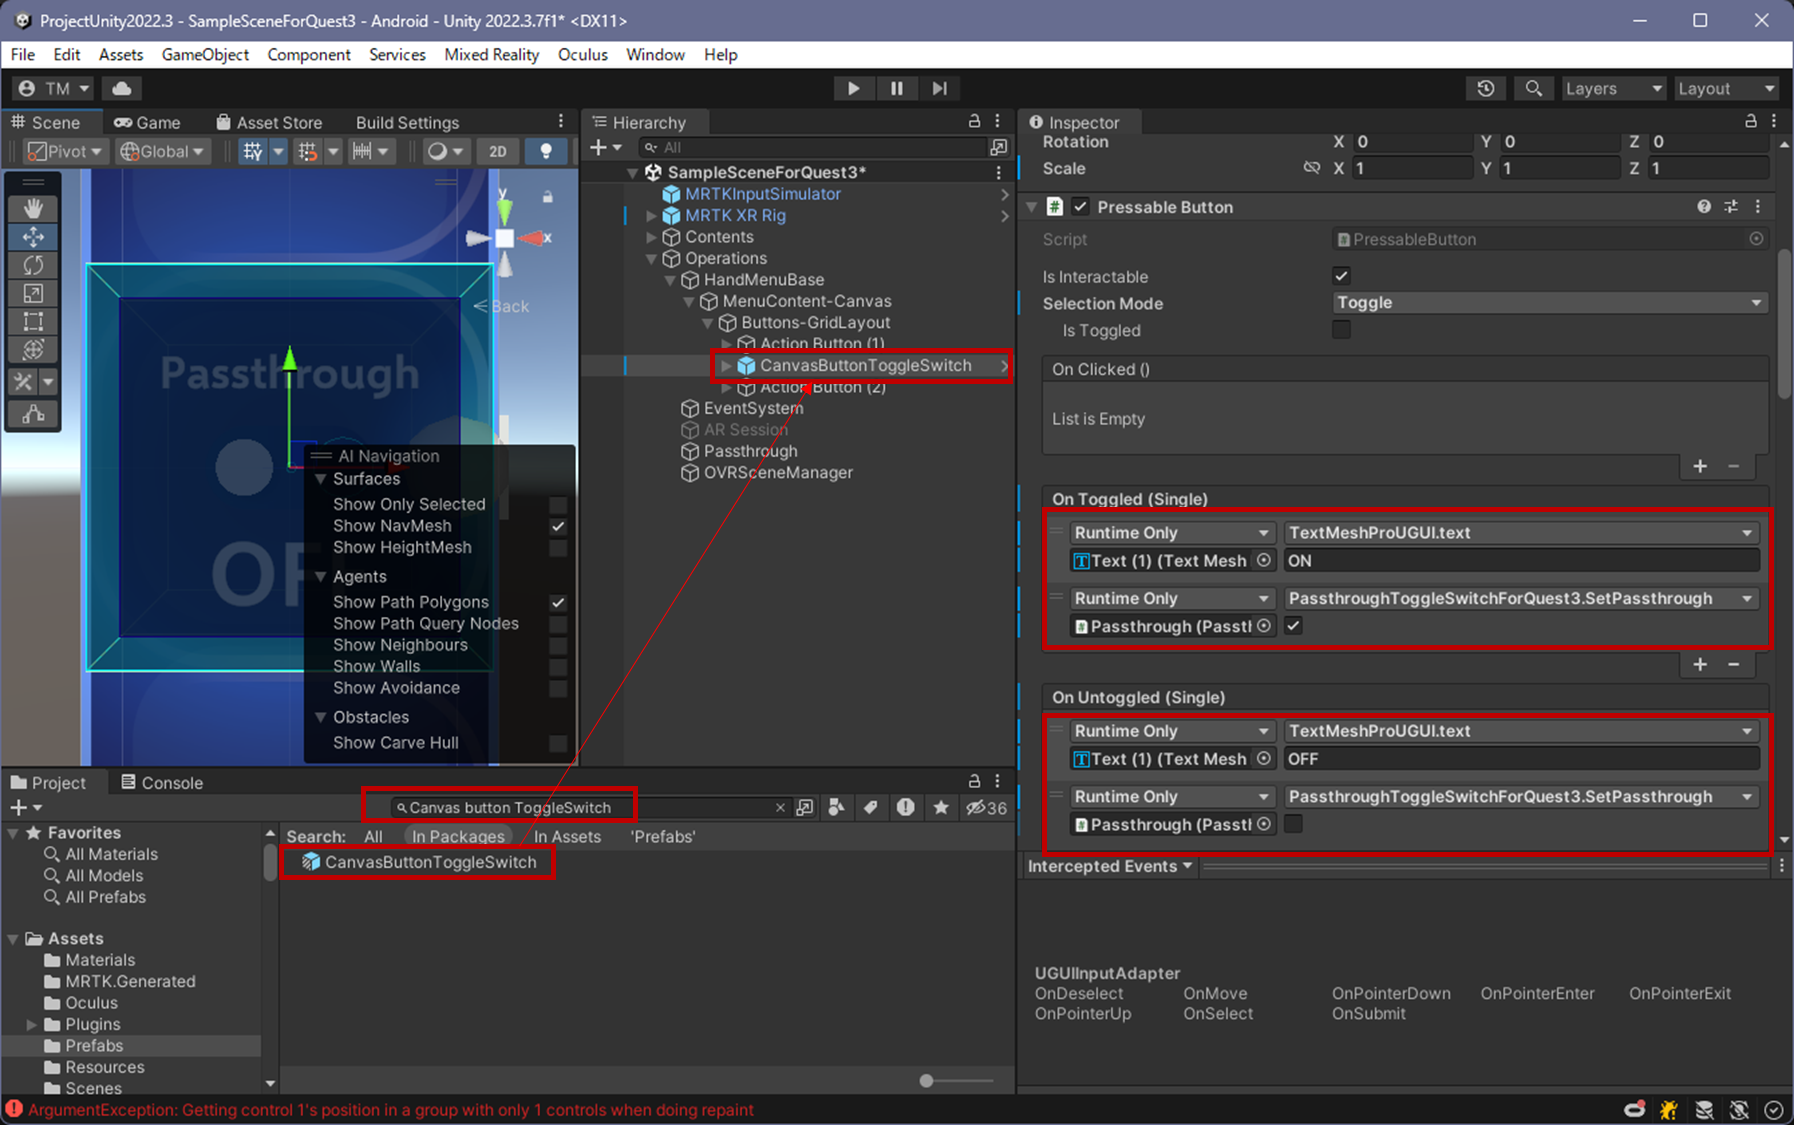Select the Rotate tool
Image resolution: width=1794 pixels, height=1125 pixels.
[33, 265]
